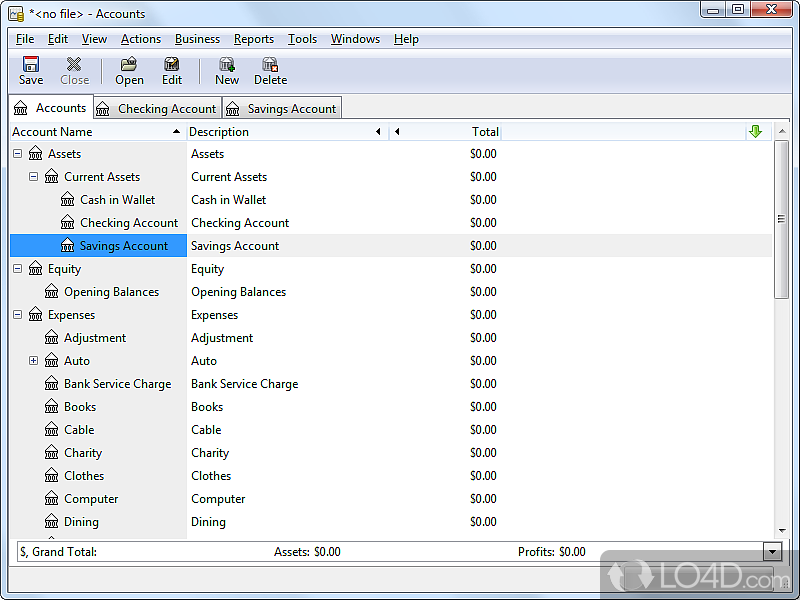Viewport: 800px width, 600px height.
Task: Switch to the Savings Account tab
Action: click(x=282, y=109)
